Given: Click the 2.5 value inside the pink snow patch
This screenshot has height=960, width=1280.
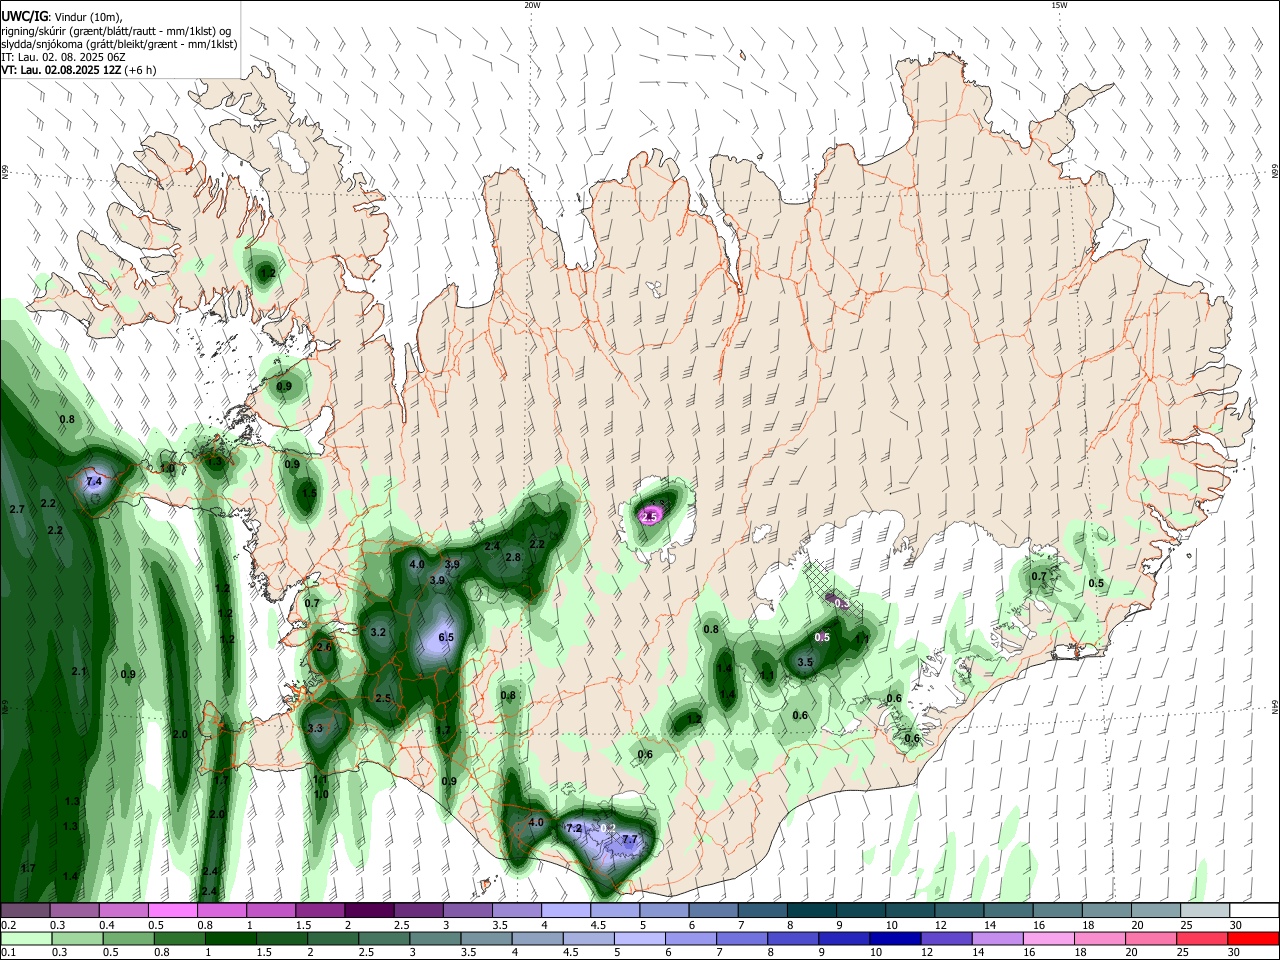Looking at the screenshot, I should pos(650,517).
